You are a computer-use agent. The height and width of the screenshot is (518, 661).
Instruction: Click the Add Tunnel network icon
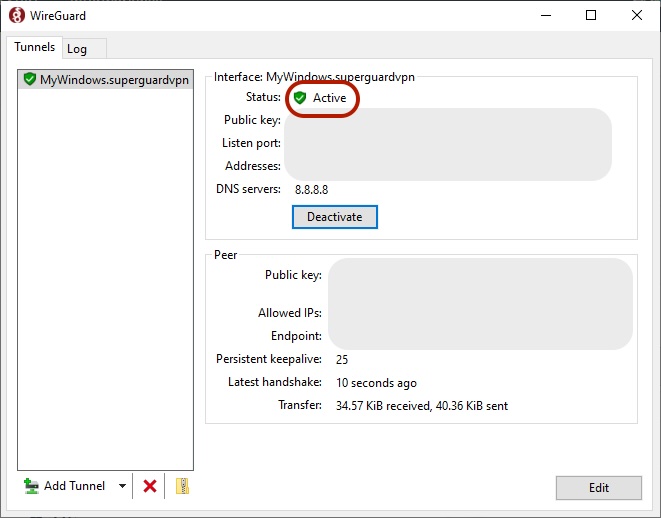click(x=31, y=486)
